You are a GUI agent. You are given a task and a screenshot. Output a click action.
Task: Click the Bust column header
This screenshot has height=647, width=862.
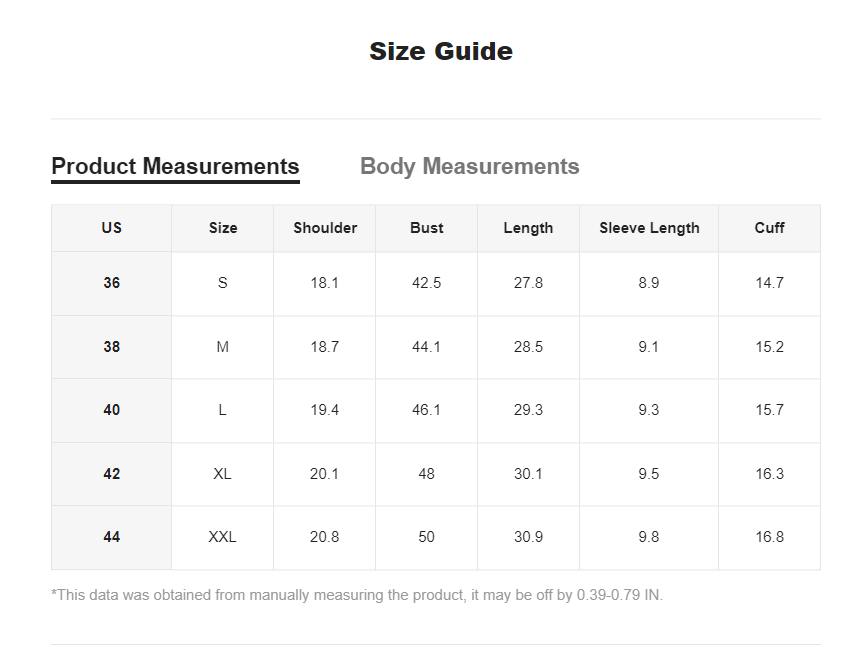[x=427, y=228]
